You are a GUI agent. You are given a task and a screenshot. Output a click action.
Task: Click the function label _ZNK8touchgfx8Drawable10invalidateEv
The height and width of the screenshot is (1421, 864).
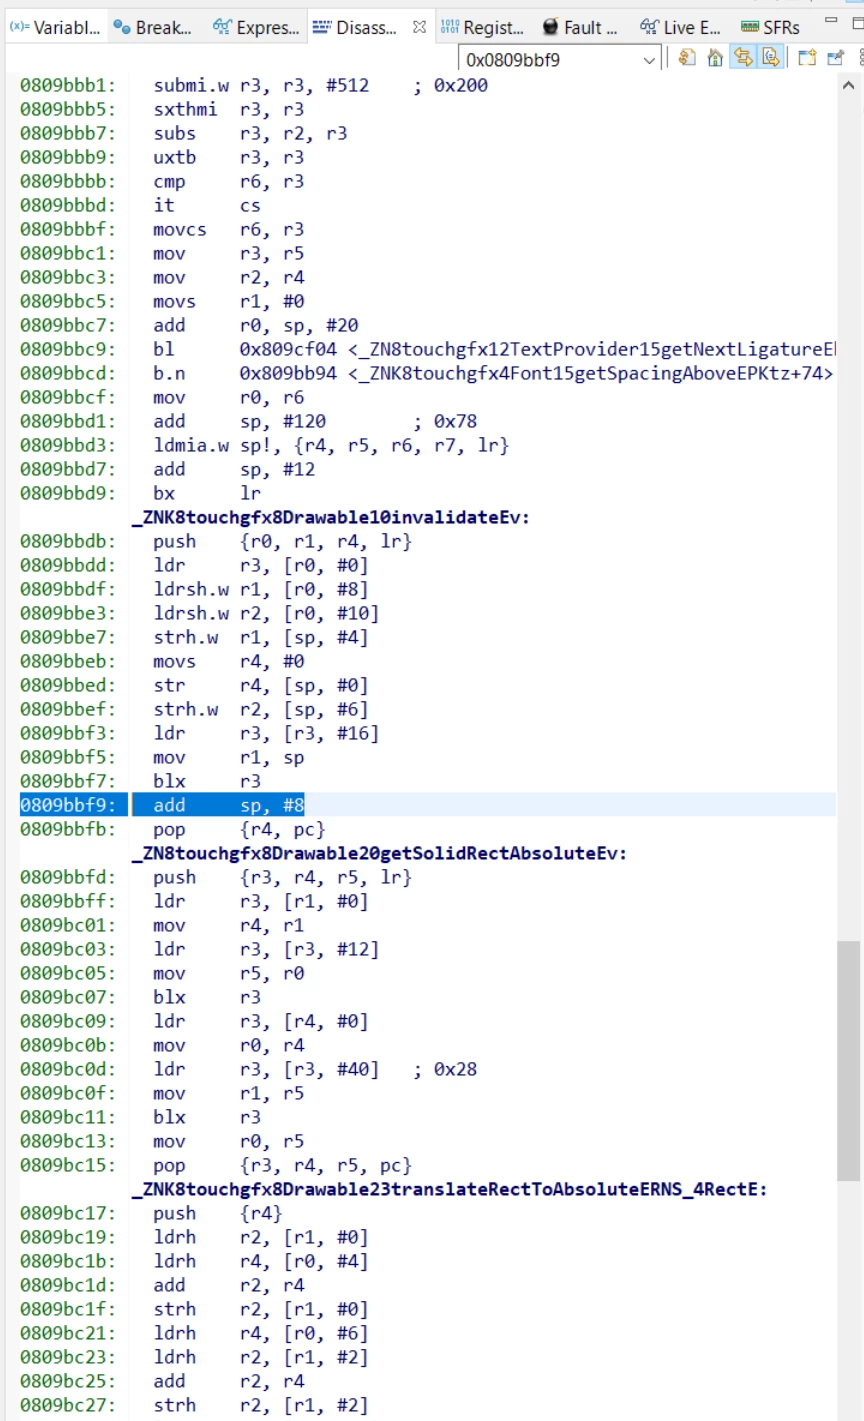pyautogui.click(x=330, y=517)
